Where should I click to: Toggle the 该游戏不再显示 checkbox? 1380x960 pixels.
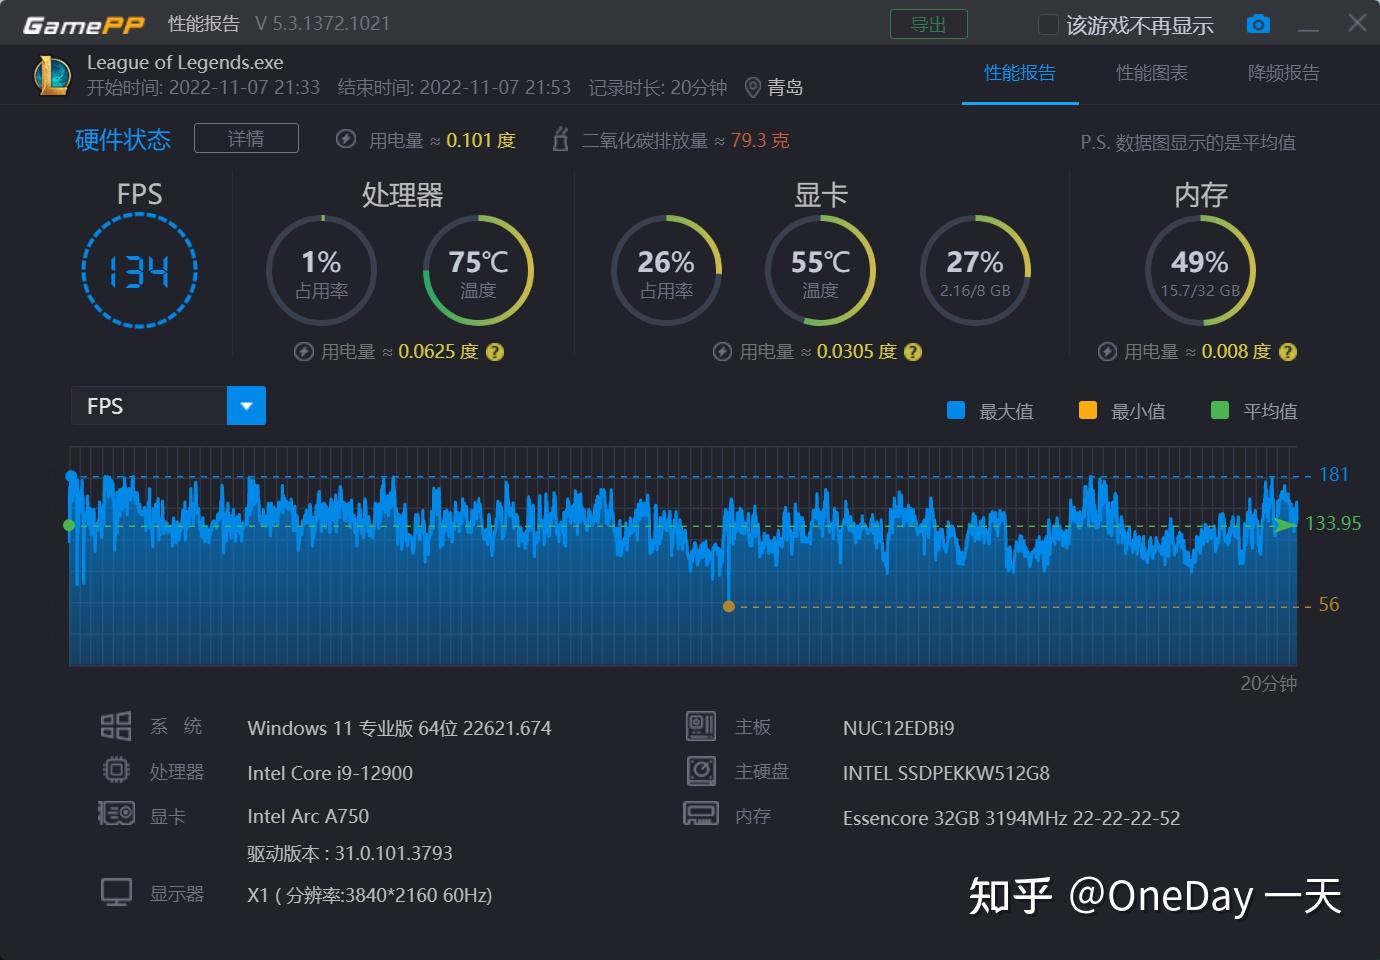click(x=1048, y=25)
